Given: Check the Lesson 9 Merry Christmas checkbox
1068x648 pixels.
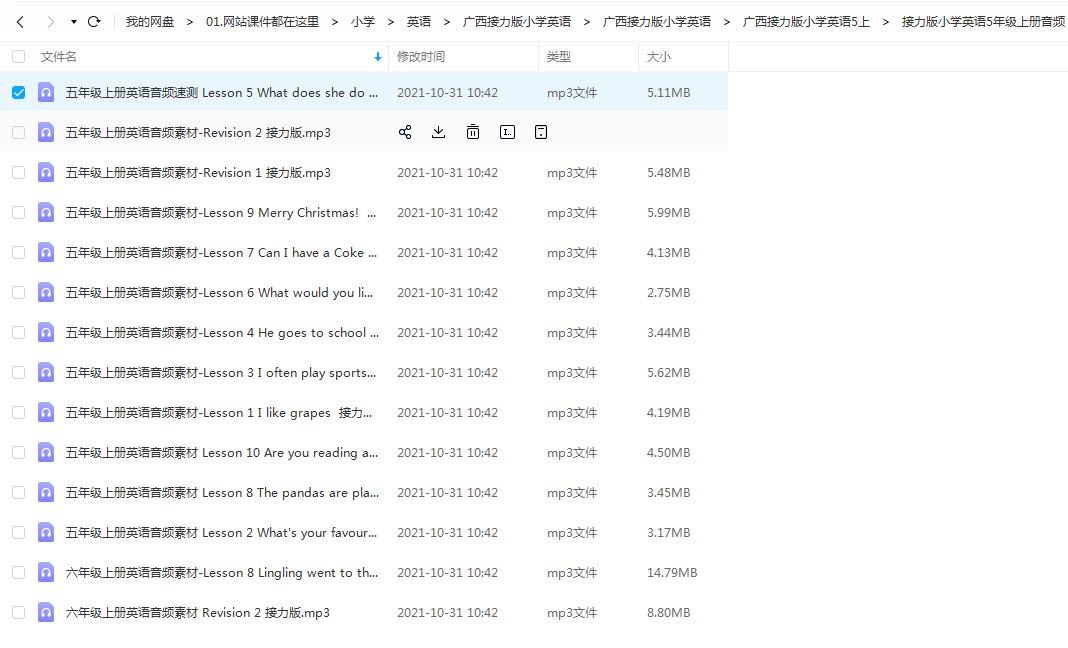Looking at the screenshot, I should point(18,213).
